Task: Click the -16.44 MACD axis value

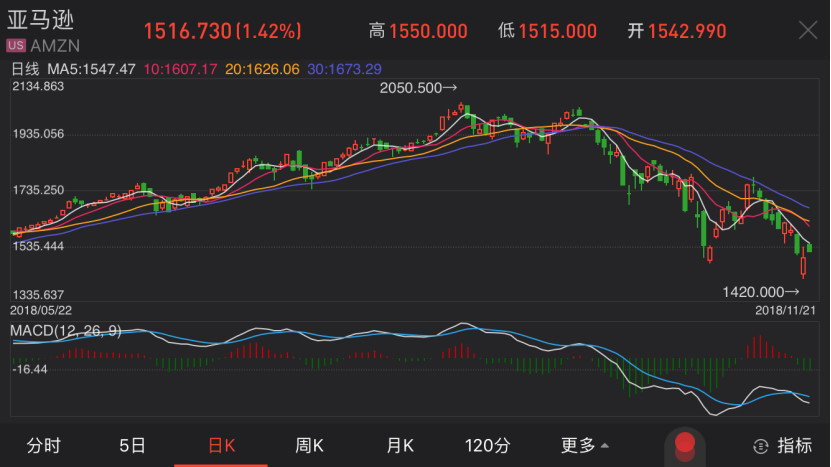Action: (x=30, y=369)
